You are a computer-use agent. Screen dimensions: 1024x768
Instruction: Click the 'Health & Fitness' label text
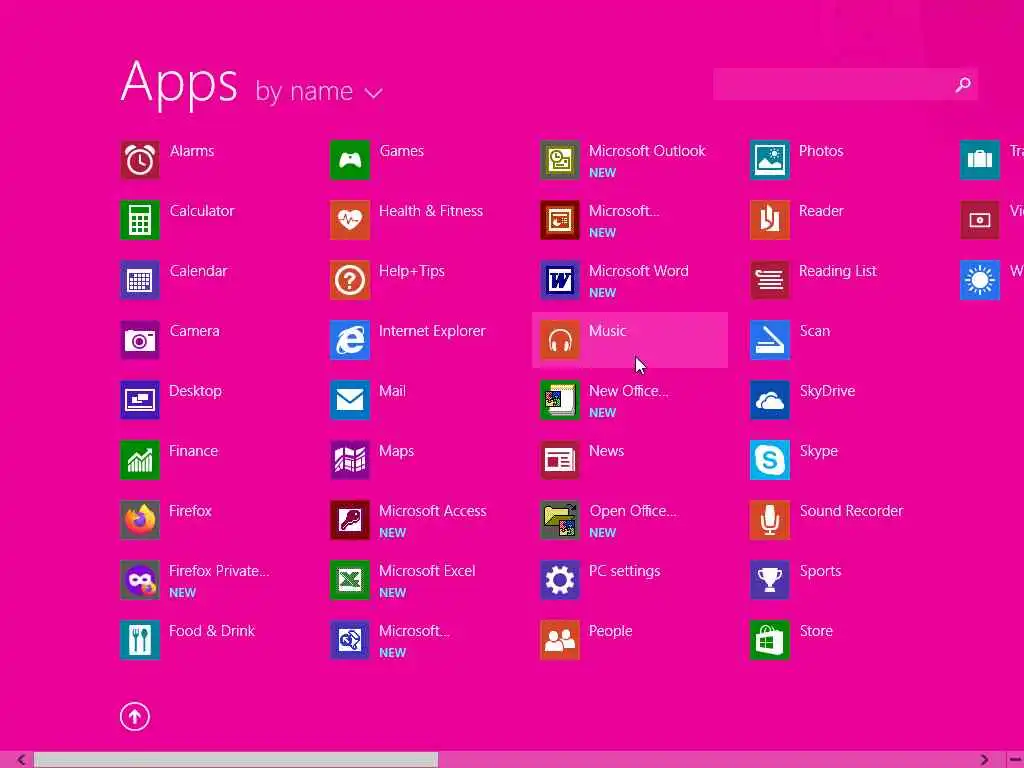(x=430, y=211)
